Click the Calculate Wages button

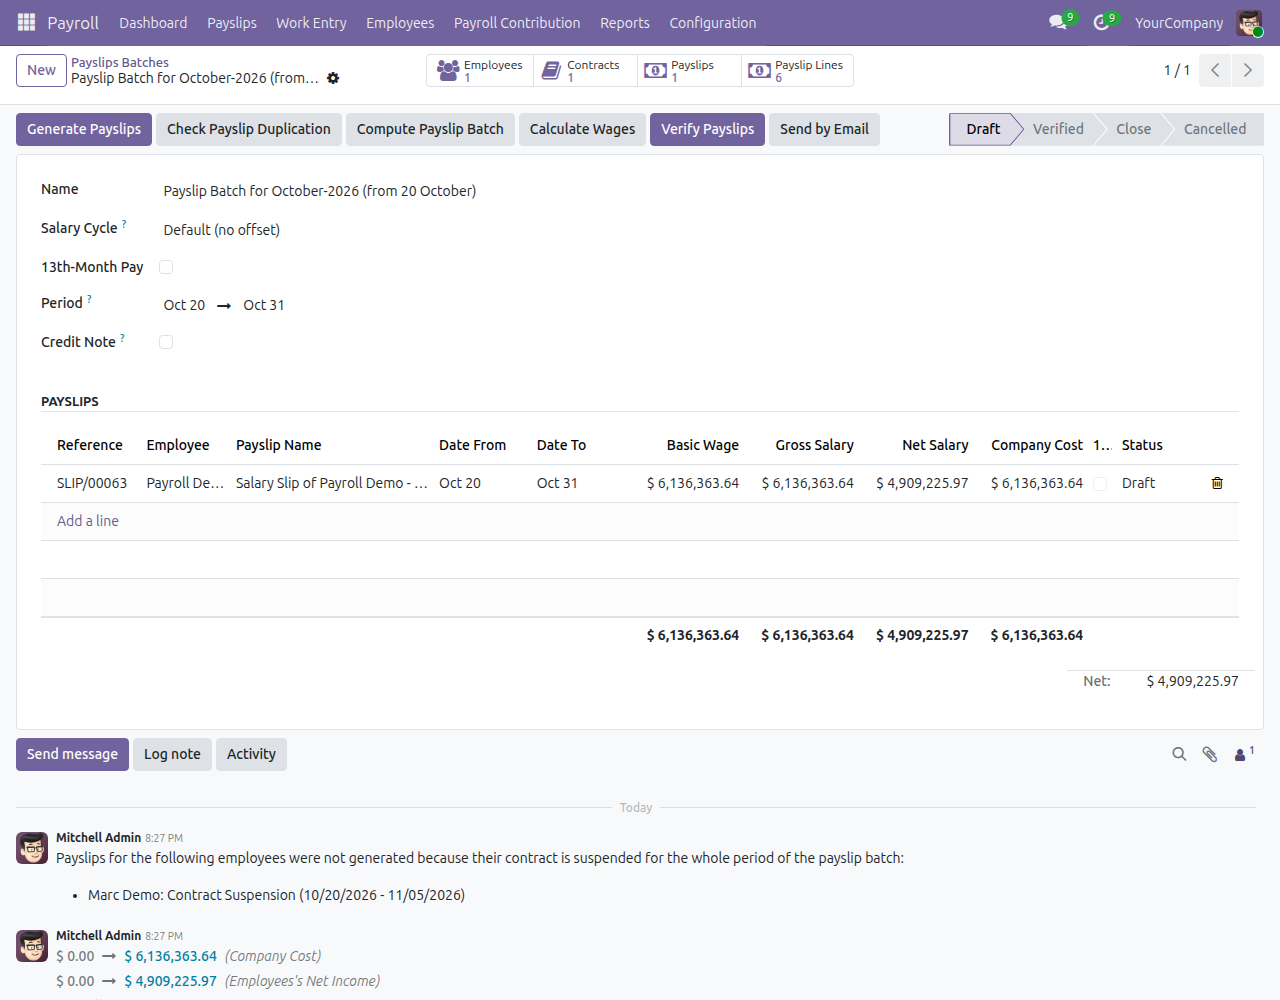coord(582,129)
